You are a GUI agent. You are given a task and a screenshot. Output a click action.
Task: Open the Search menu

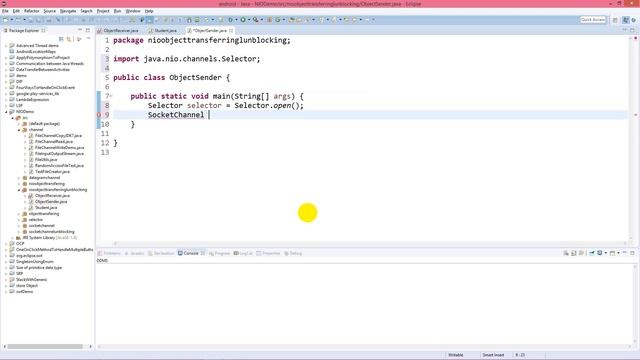pyautogui.click(x=86, y=11)
